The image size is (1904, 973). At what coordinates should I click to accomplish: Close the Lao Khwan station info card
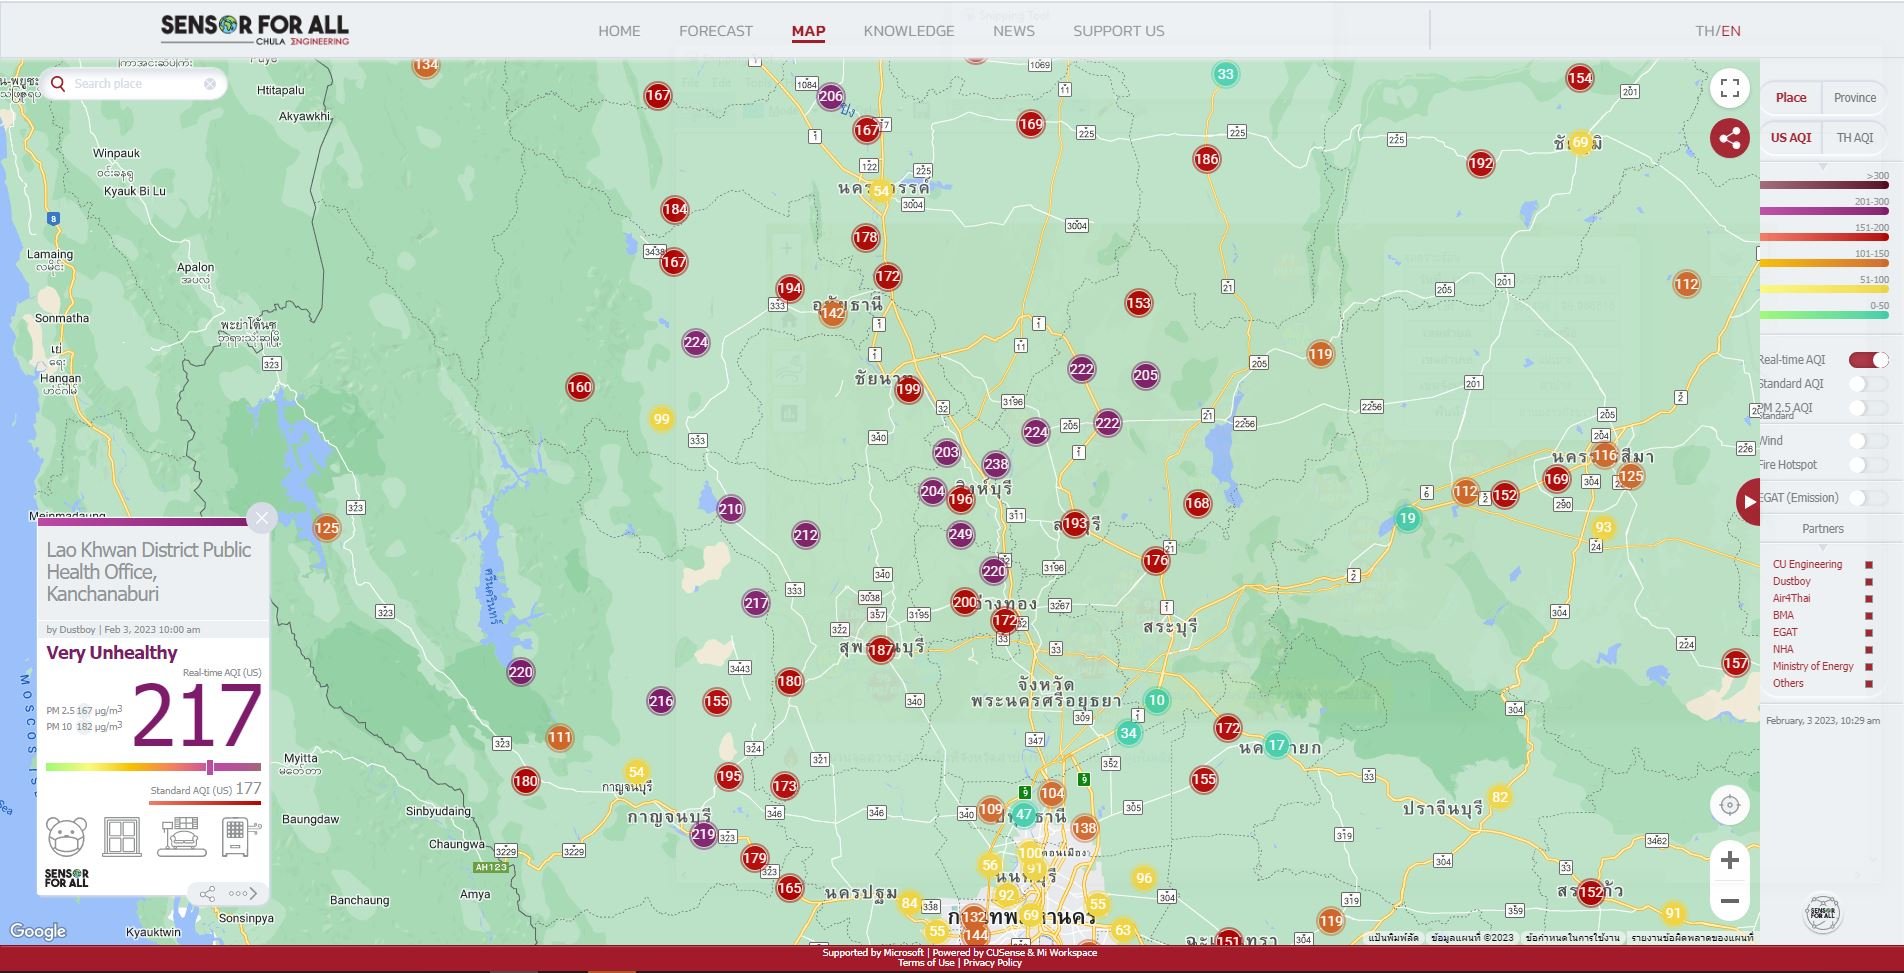(x=261, y=517)
